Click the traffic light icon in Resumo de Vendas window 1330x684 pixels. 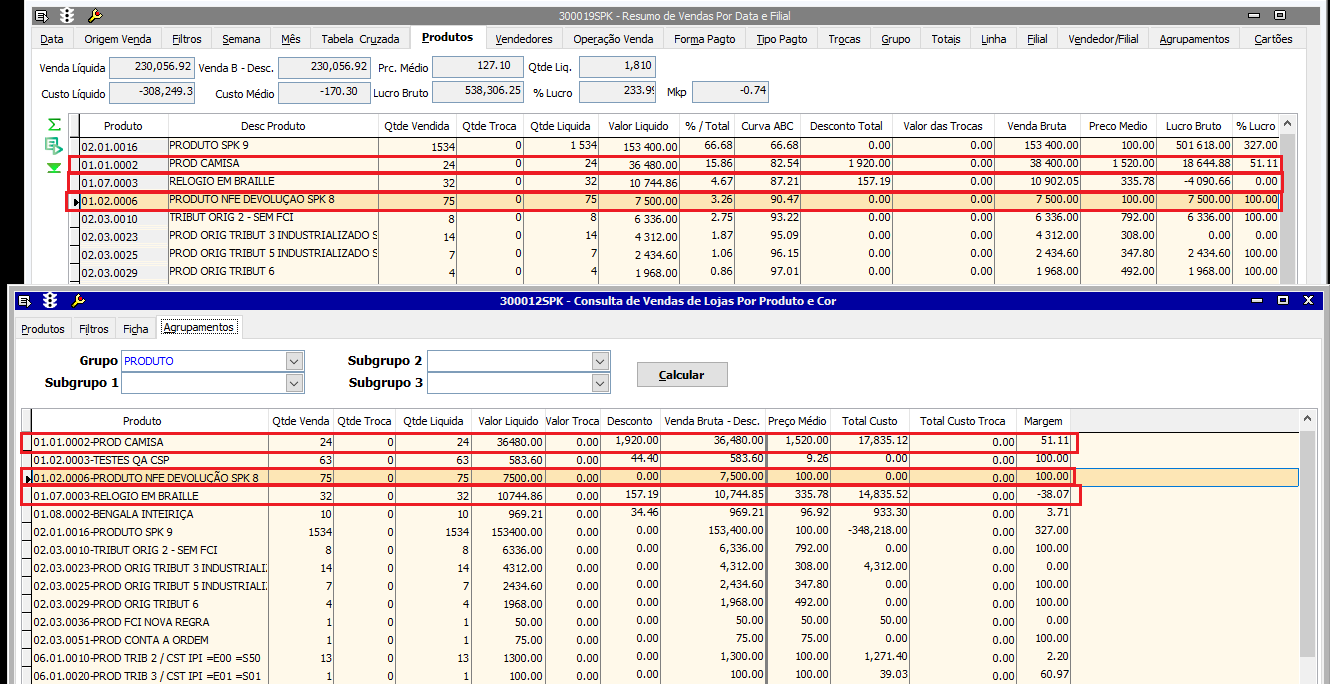click(68, 16)
